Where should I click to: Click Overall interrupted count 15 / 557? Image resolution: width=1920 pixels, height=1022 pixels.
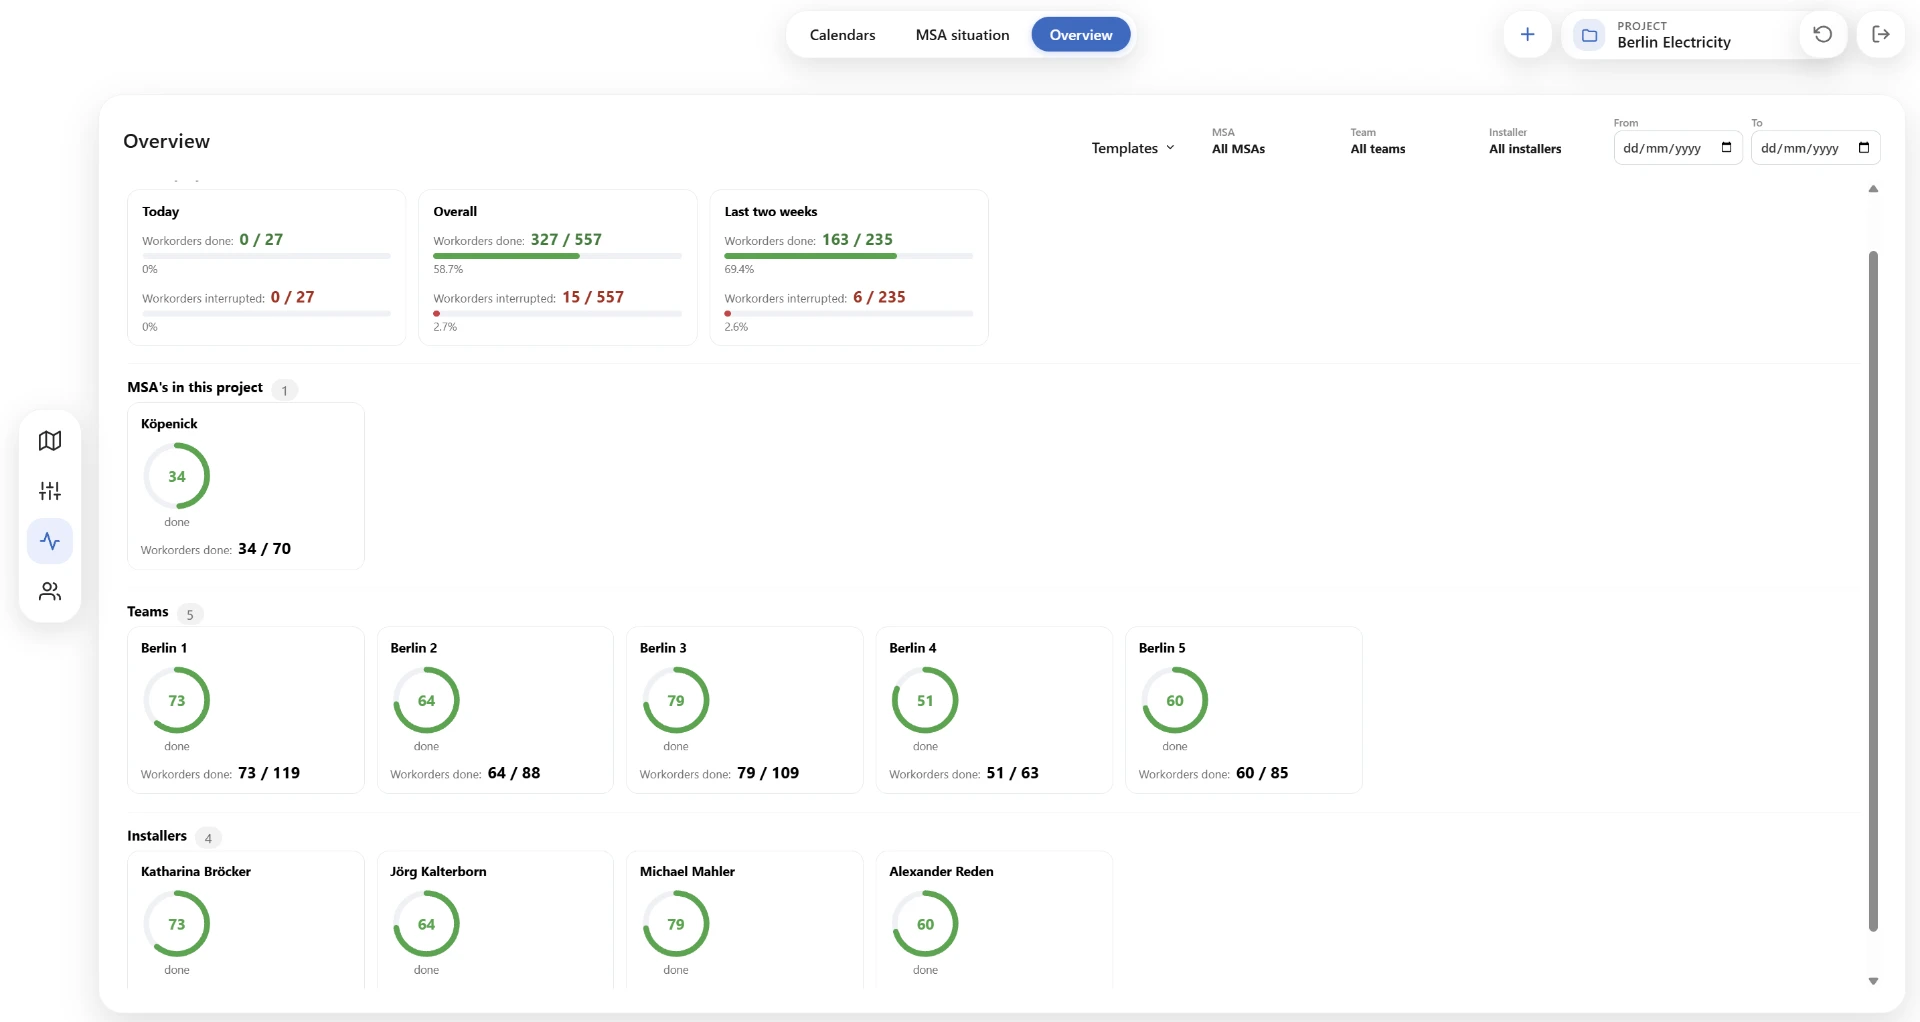click(x=593, y=297)
